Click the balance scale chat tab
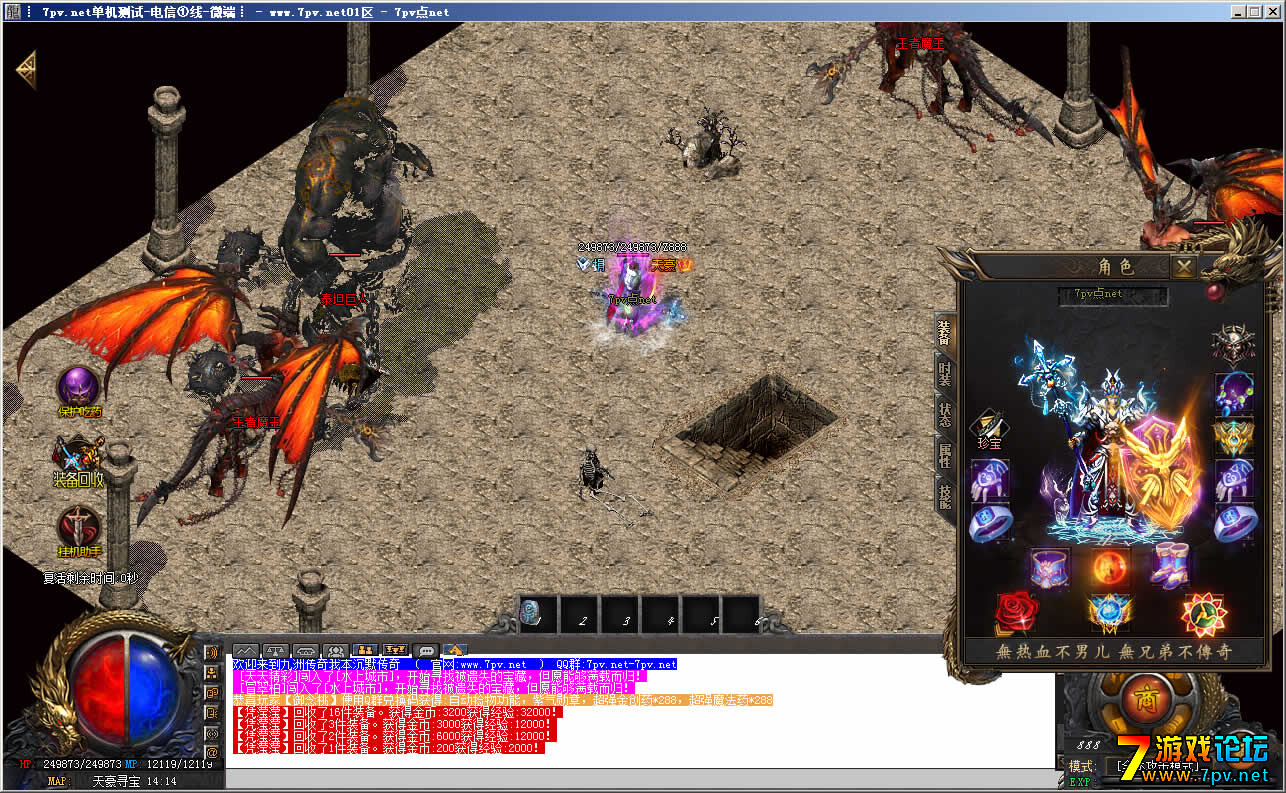 (x=276, y=650)
